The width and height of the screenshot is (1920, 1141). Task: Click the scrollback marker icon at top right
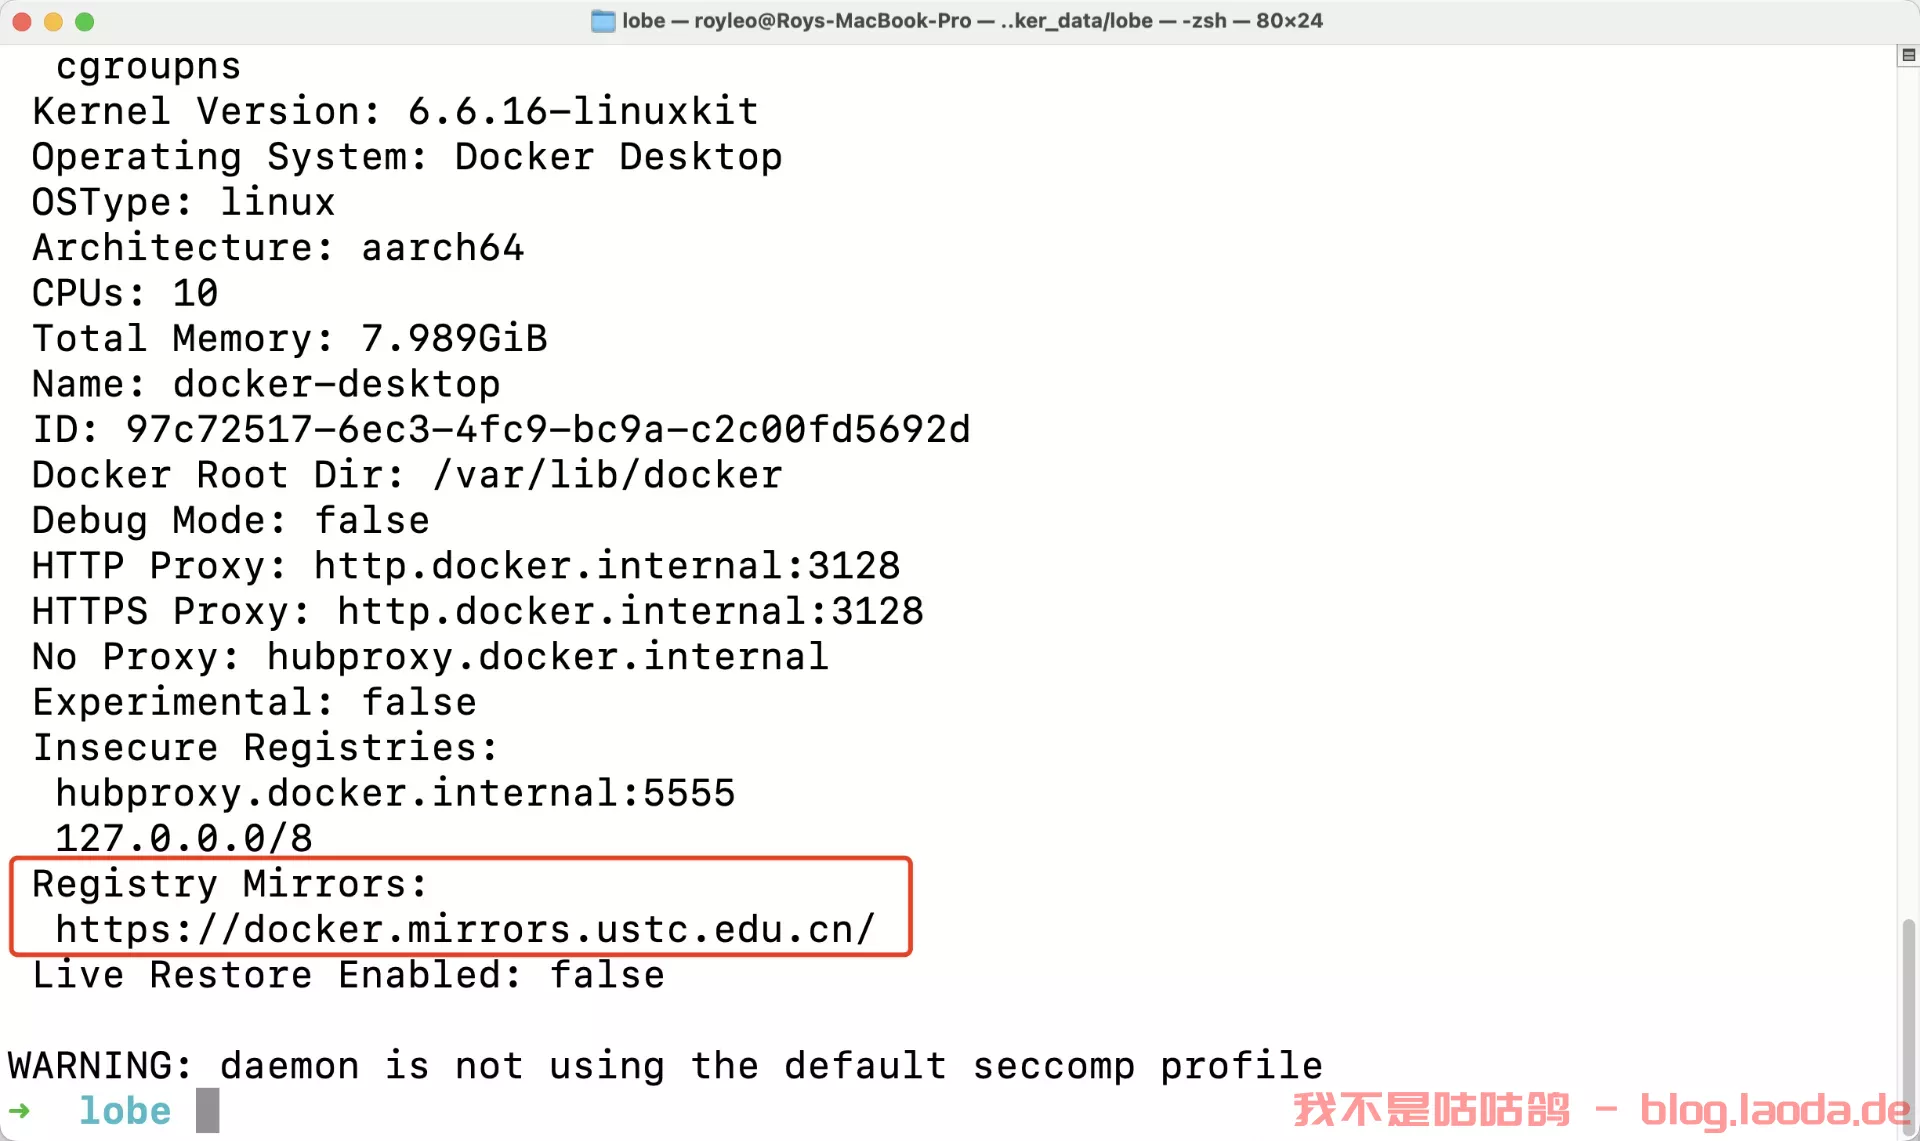click(1908, 56)
